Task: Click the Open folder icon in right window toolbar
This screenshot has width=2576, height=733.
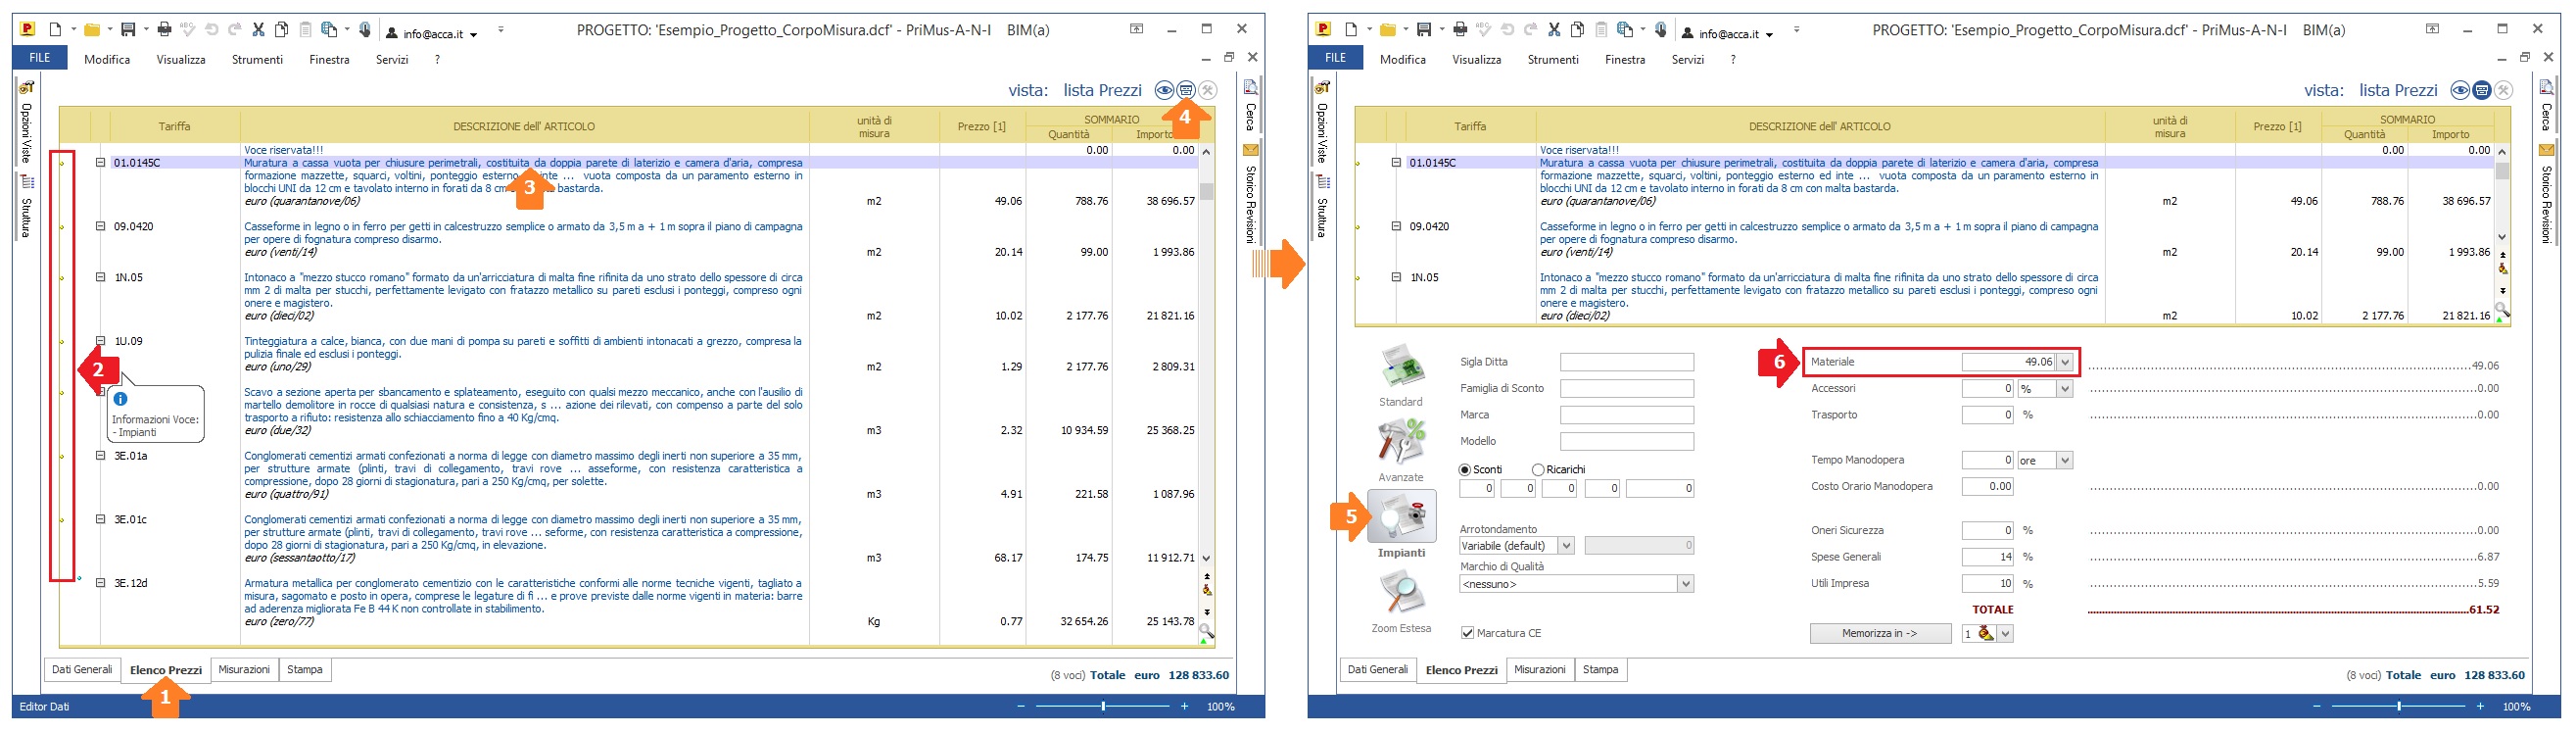Action: point(1387,30)
